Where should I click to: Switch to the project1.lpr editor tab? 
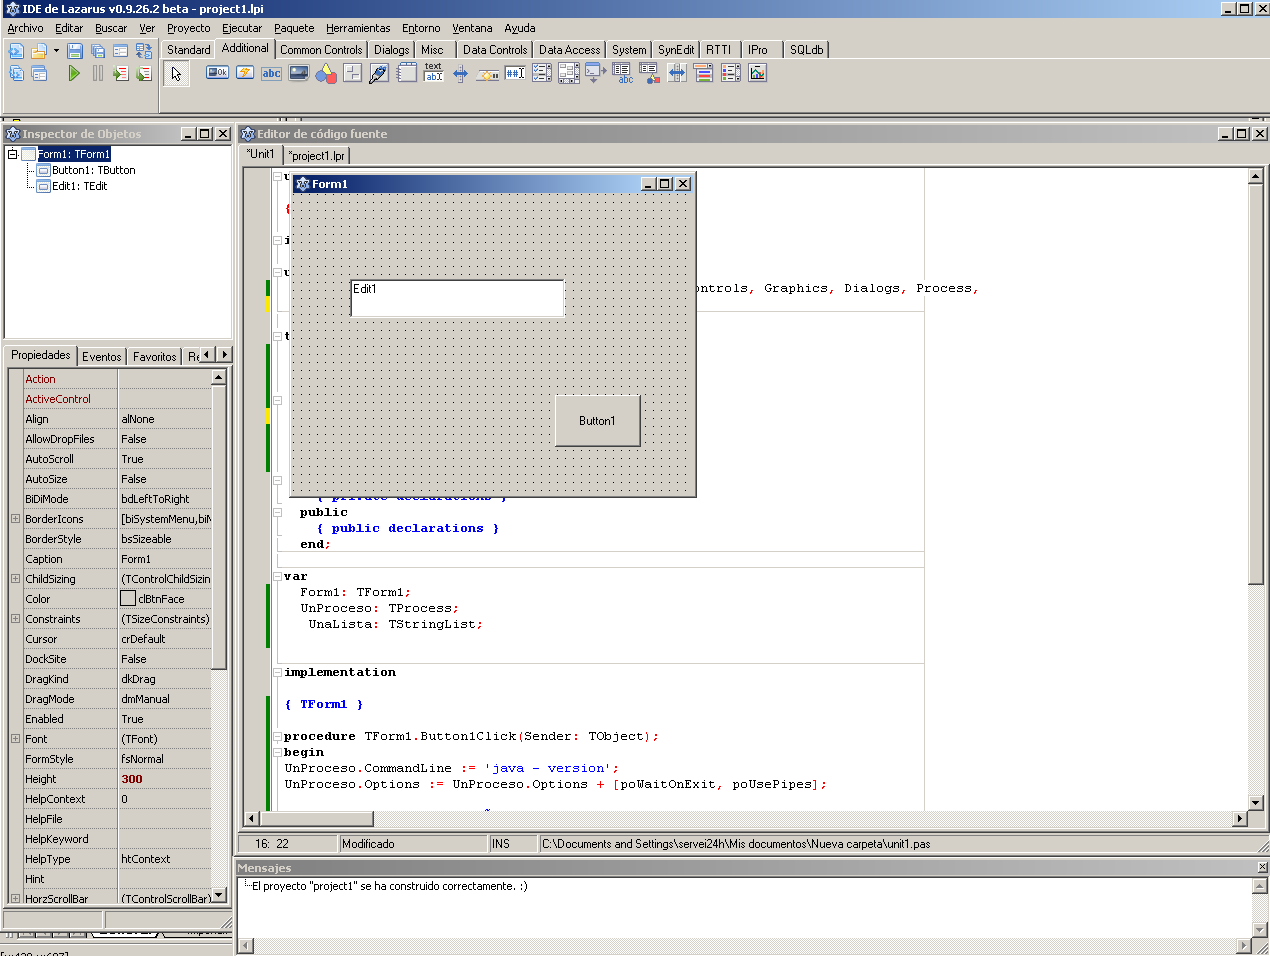point(317,155)
